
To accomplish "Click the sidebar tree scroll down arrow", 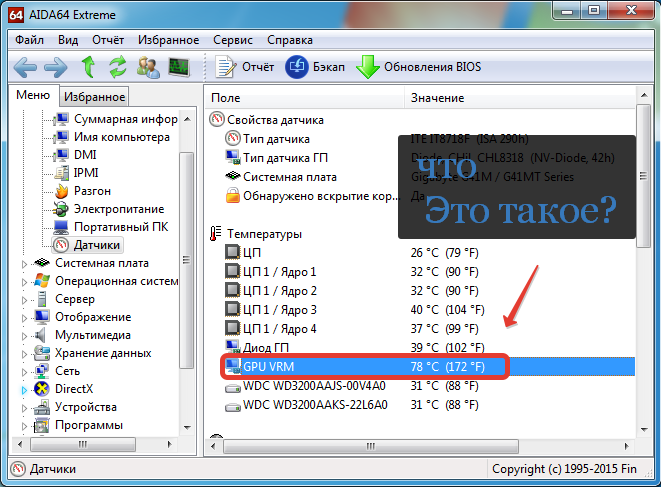I will 187,428.
